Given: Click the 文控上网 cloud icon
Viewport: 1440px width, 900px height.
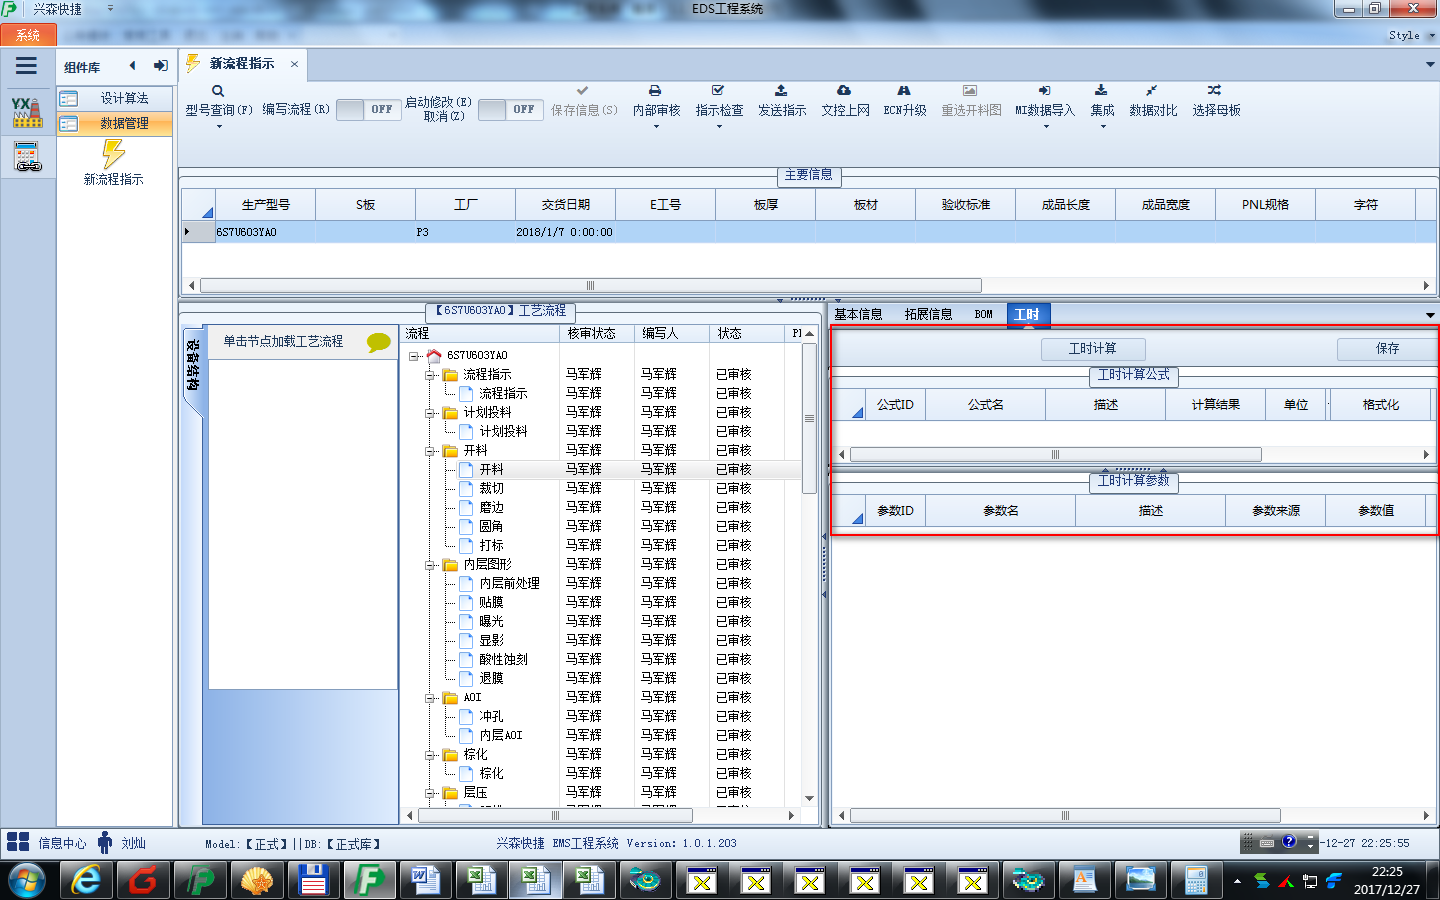Looking at the screenshot, I should point(844,91).
